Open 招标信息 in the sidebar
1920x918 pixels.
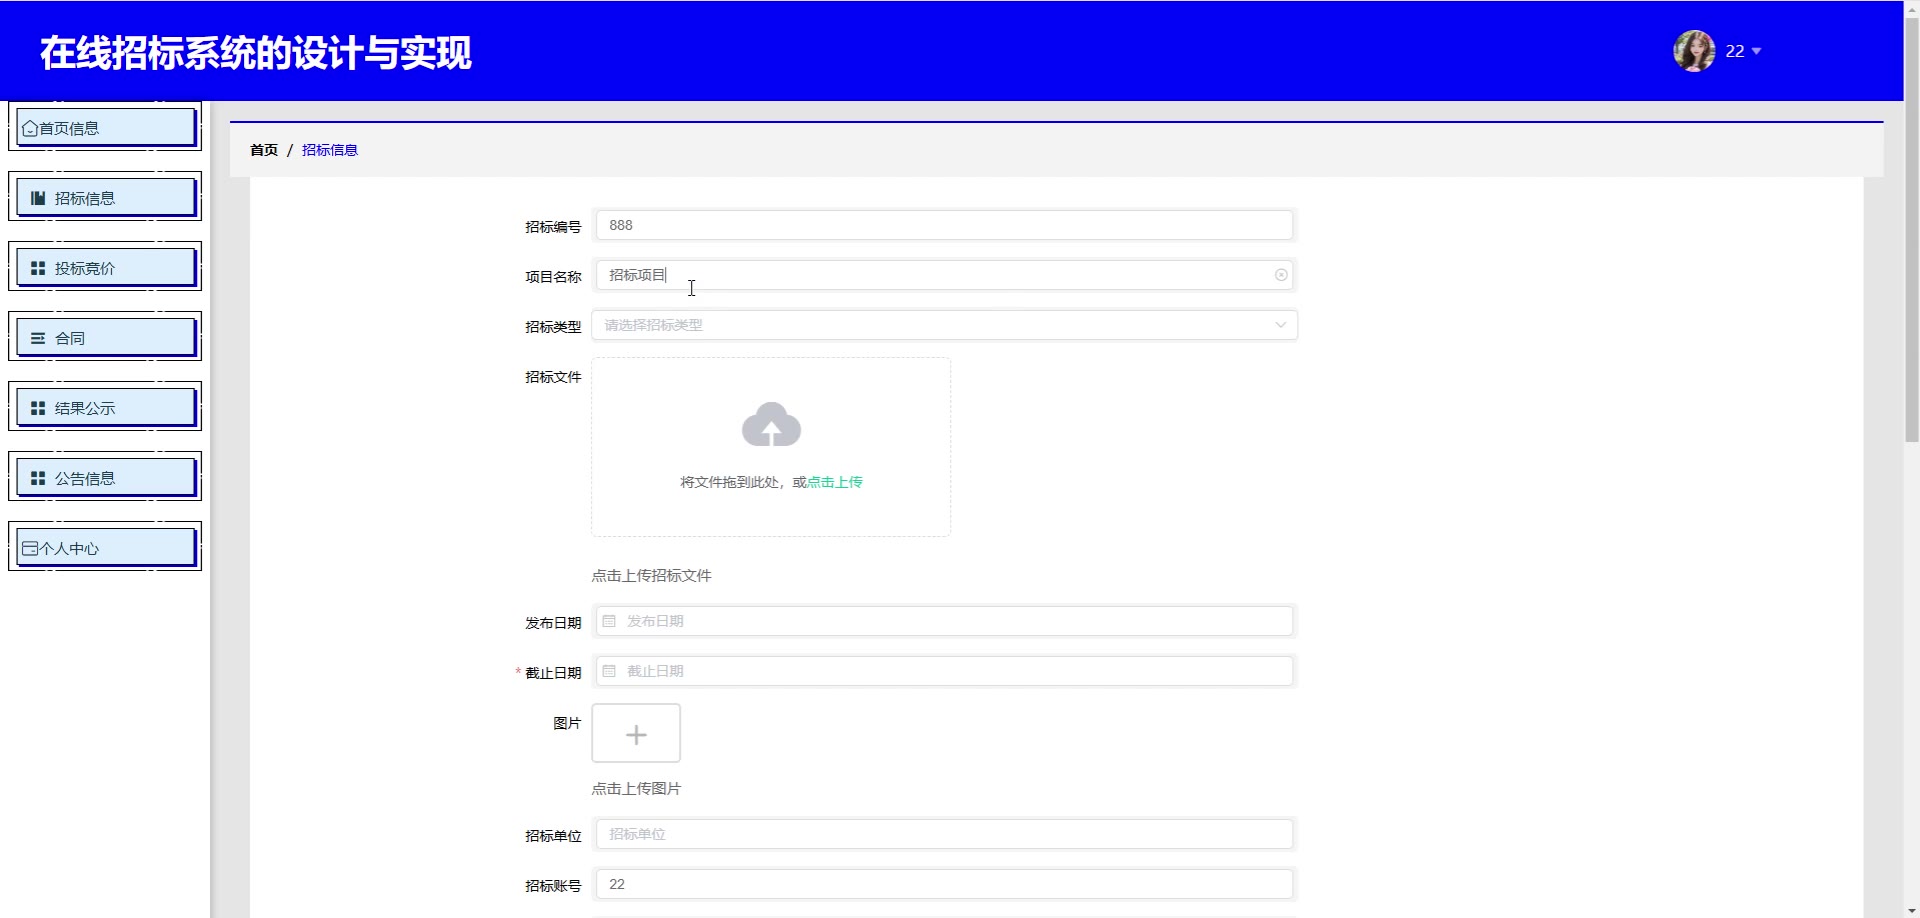click(105, 197)
